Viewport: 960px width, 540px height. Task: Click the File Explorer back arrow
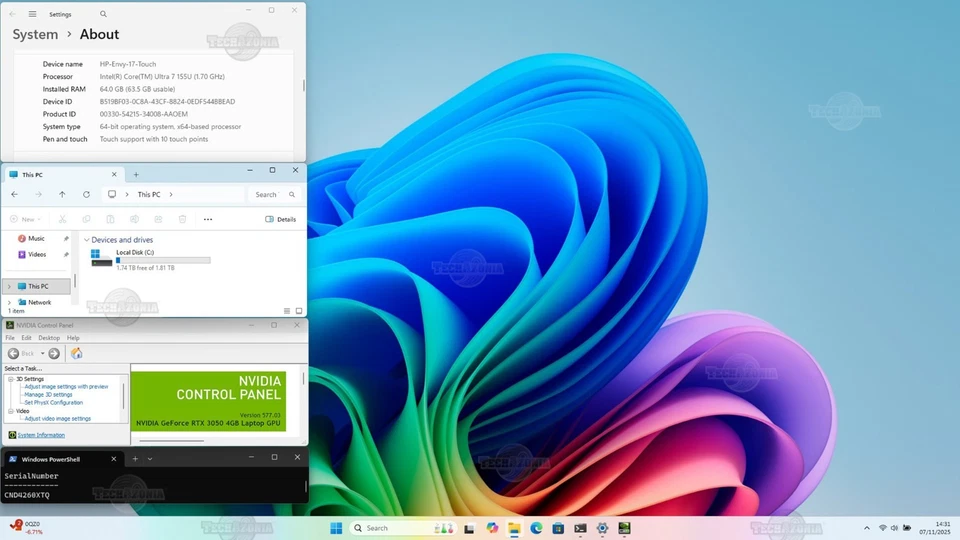pos(15,194)
